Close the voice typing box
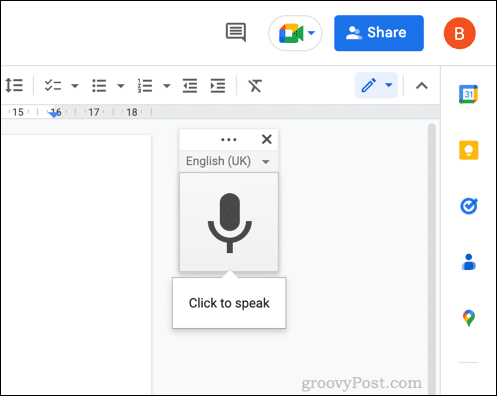The width and height of the screenshot is (497, 396). point(267,139)
